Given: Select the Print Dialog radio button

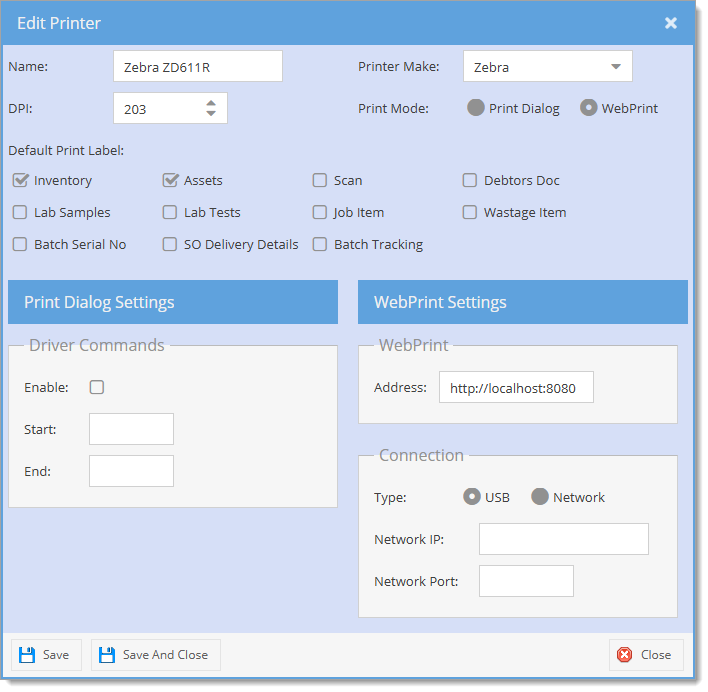Looking at the screenshot, I should pyautogui.click(x=475, y=108).
